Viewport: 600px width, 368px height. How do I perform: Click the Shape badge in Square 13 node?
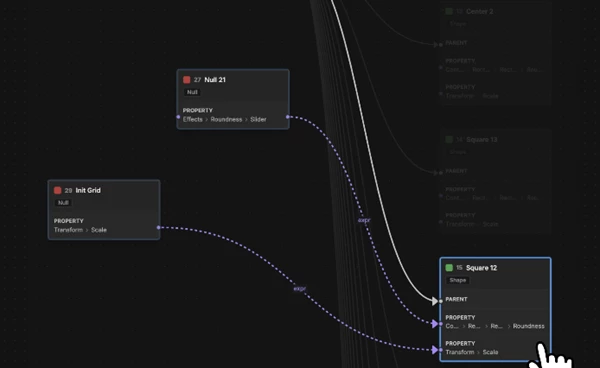(x=458, y=152)
